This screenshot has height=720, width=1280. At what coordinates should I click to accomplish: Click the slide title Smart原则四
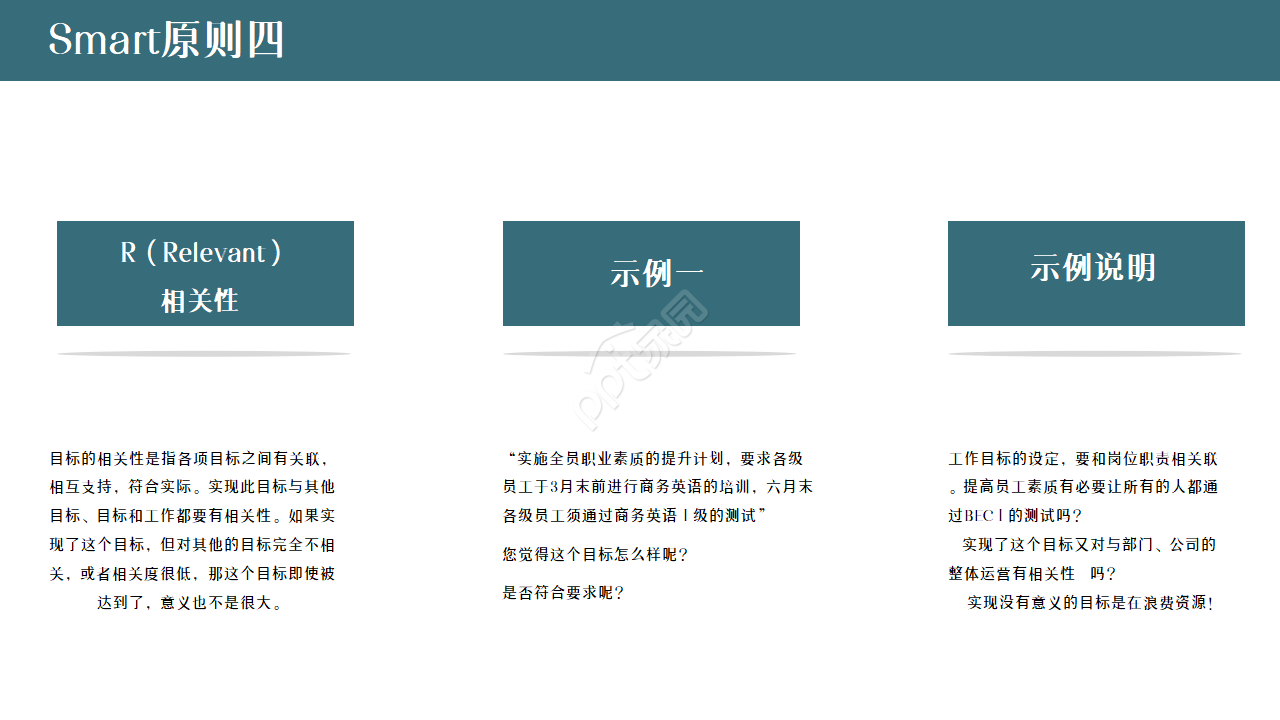pyautogui.click(x=167, y=40)
